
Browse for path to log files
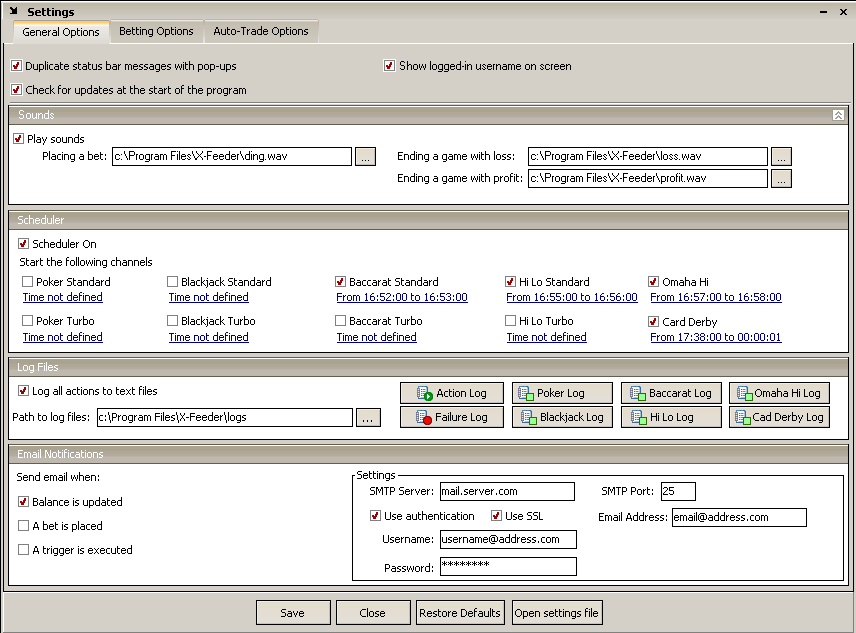pyautogui.click(x=368, y=417)
